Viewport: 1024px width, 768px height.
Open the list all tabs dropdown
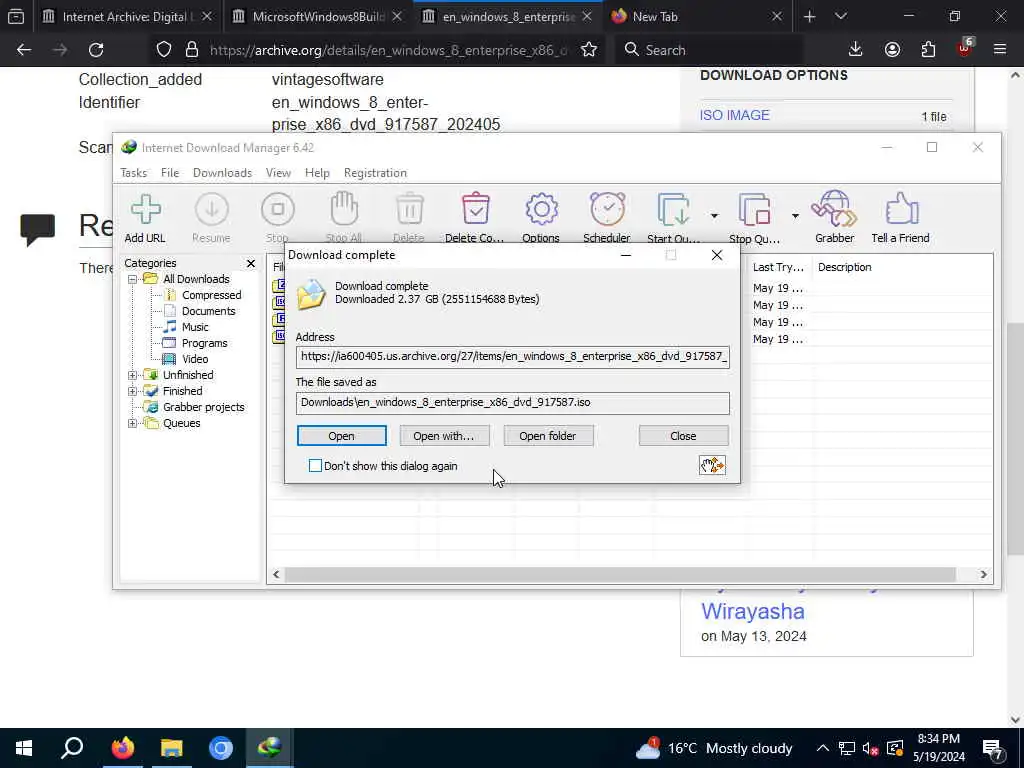tap(841, 16)
